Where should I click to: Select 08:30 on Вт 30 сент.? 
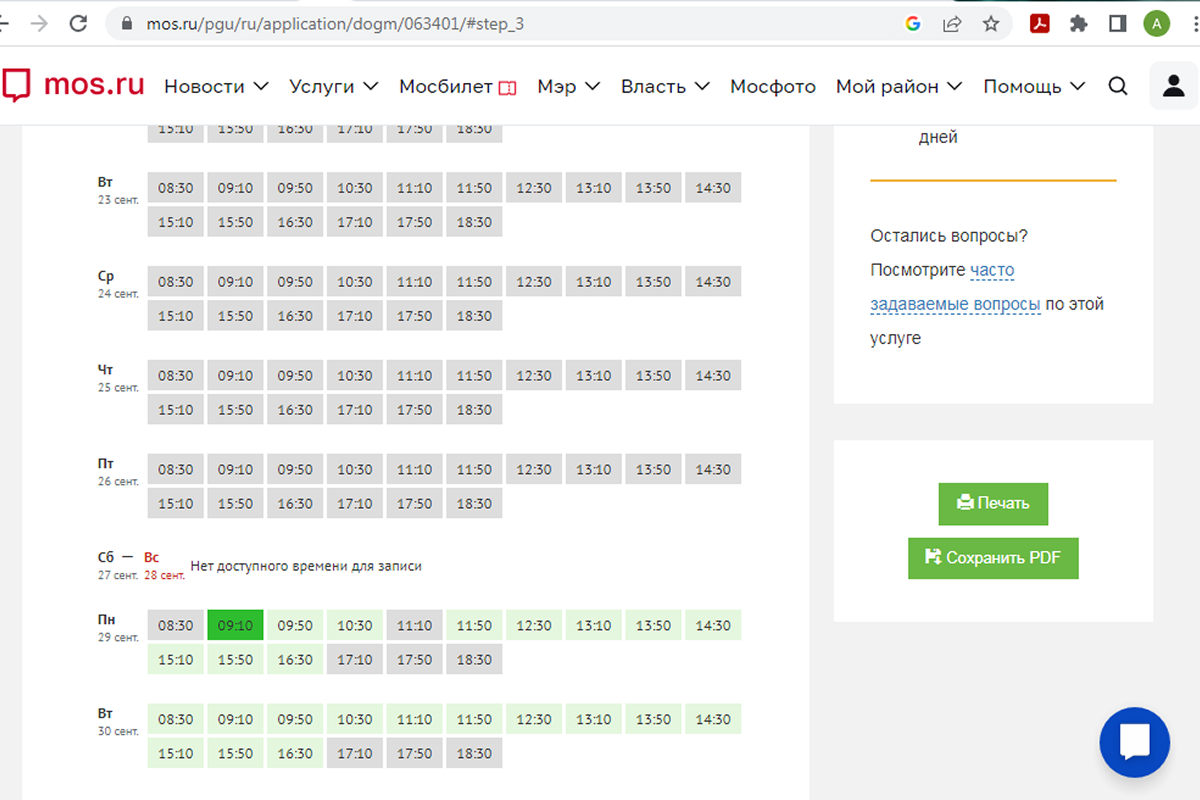pos(176,719)
